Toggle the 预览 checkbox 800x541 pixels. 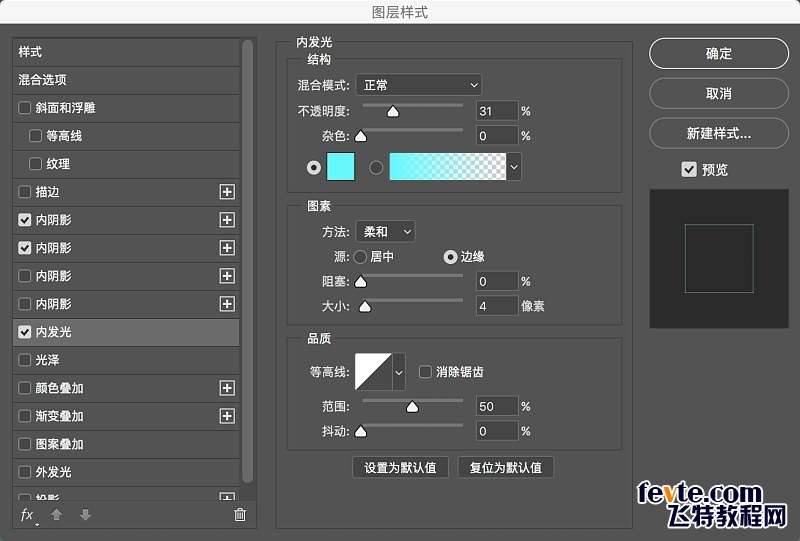(689, 169)
